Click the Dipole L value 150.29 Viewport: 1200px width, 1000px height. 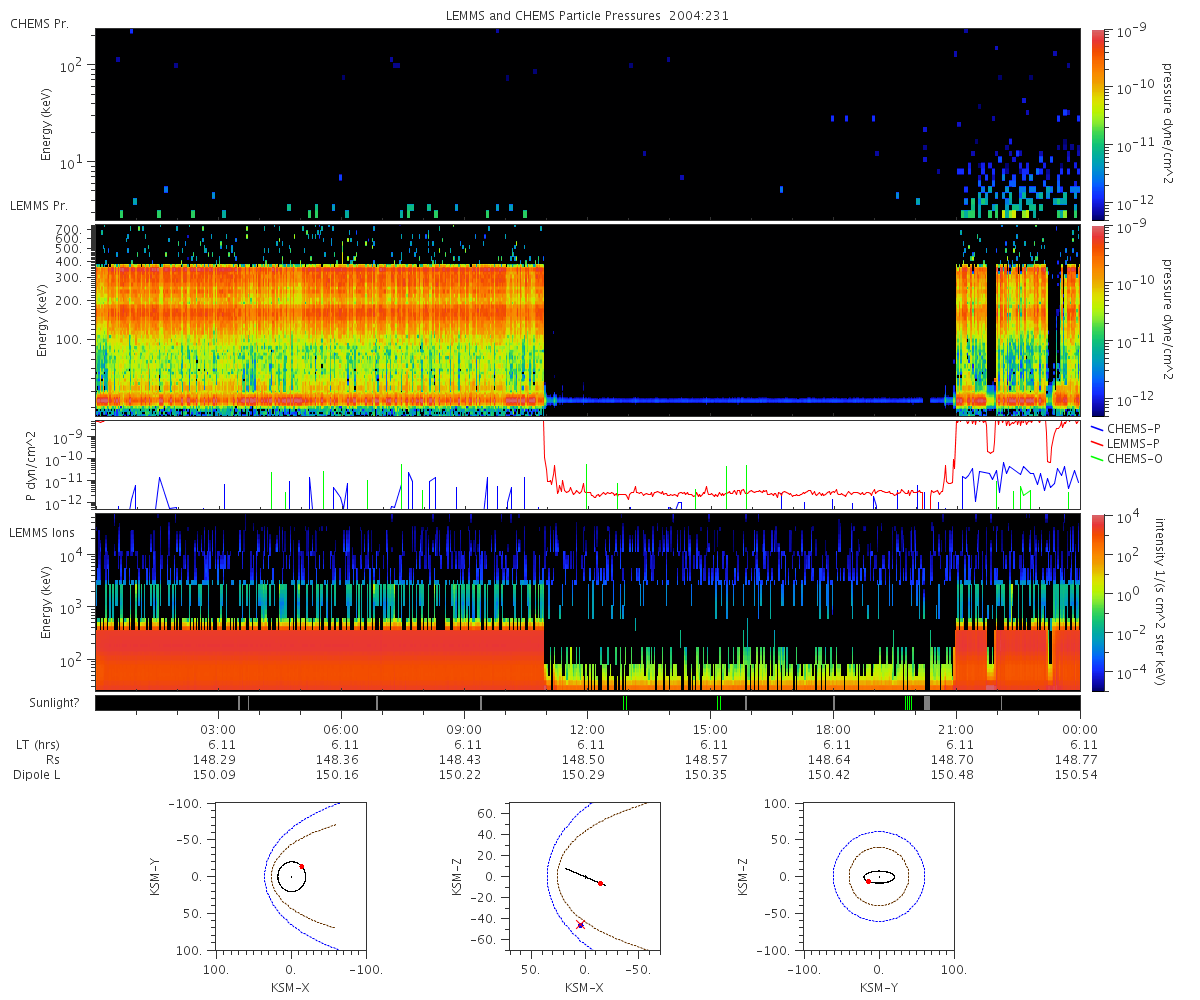[x=583, y=774]
